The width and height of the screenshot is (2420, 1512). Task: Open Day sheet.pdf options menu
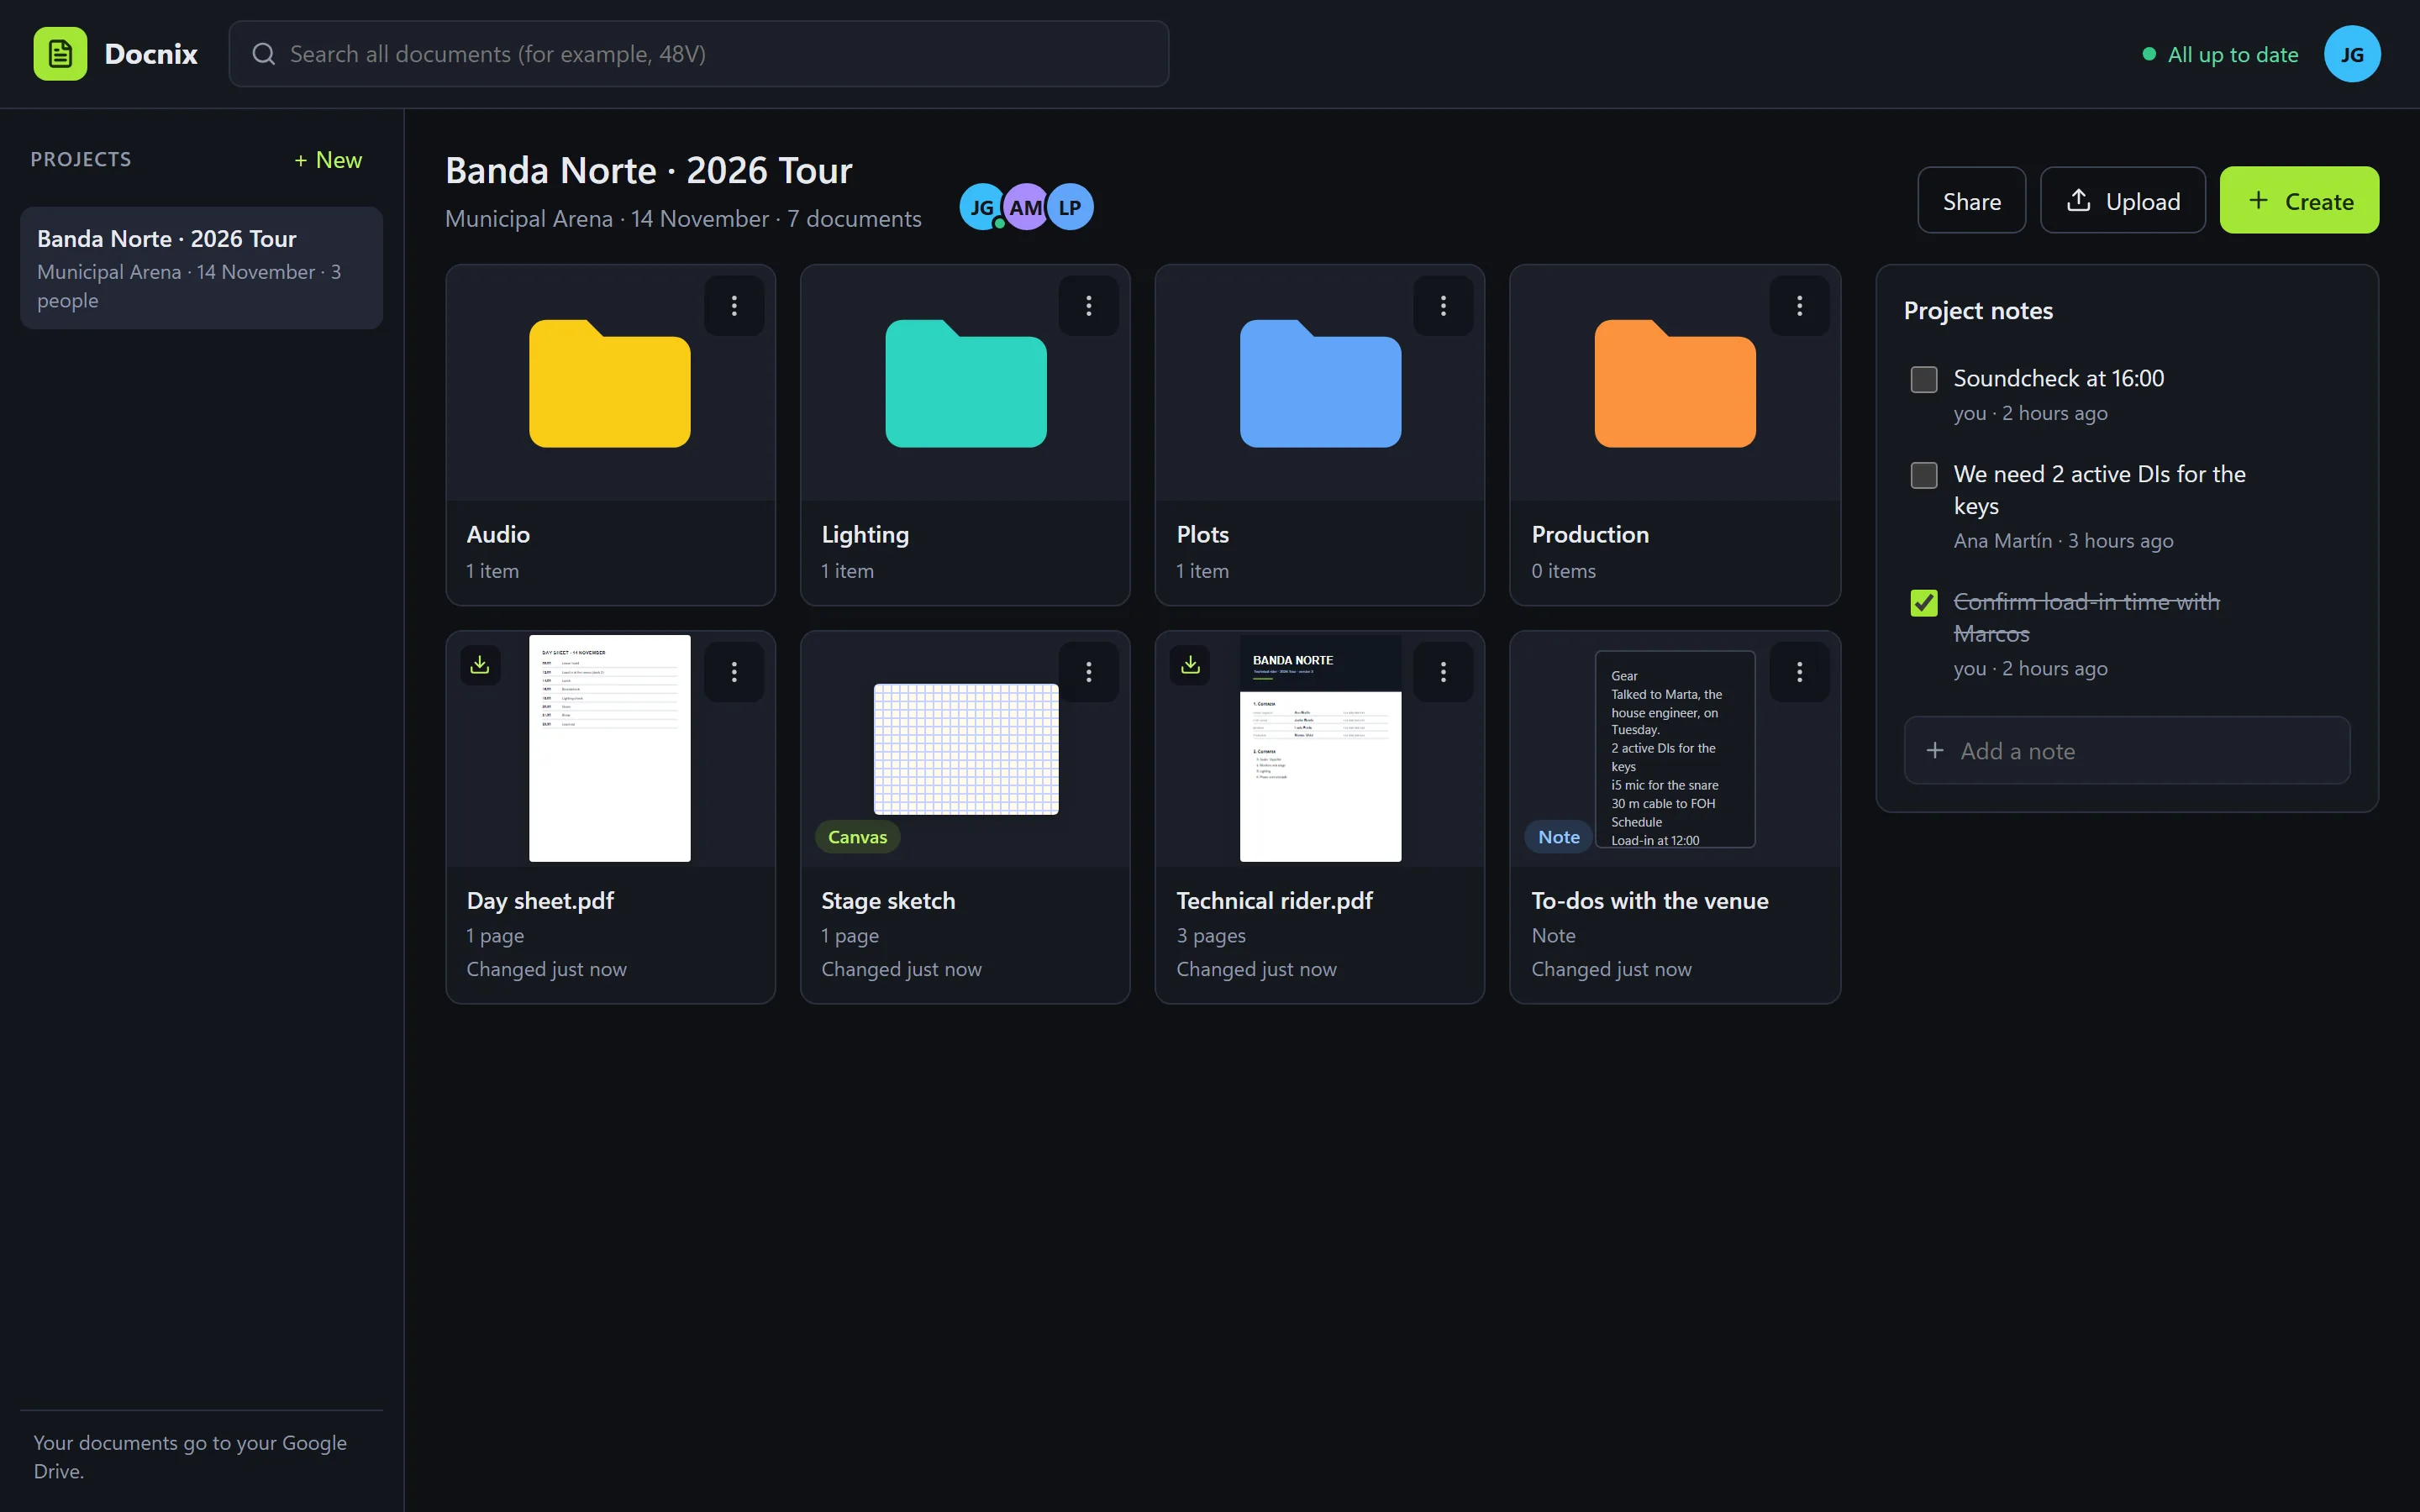tap(734, 672)
